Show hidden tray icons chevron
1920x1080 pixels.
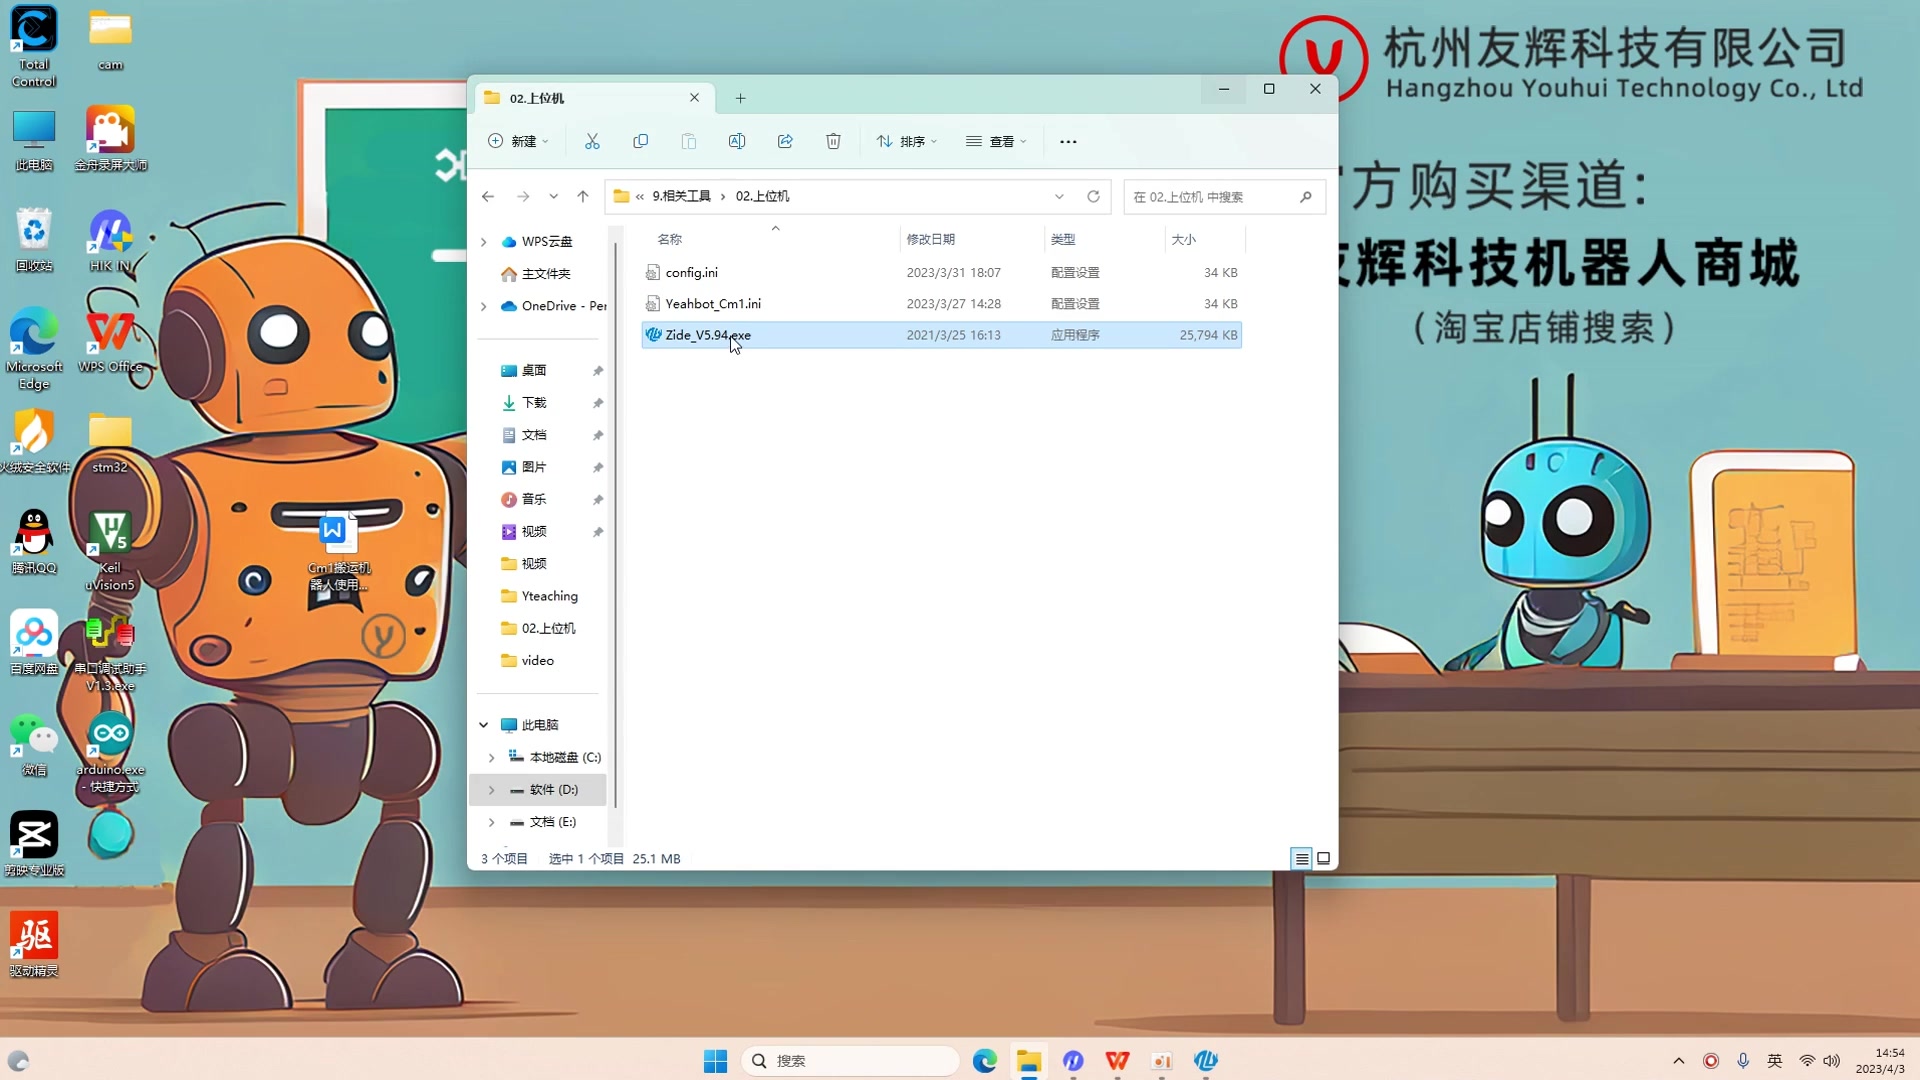[1678, 1061]
